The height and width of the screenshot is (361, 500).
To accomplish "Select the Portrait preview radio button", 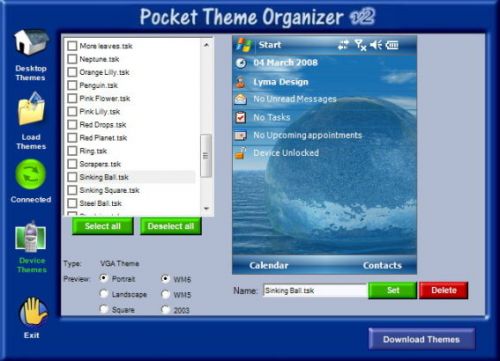I will [104, 278].
